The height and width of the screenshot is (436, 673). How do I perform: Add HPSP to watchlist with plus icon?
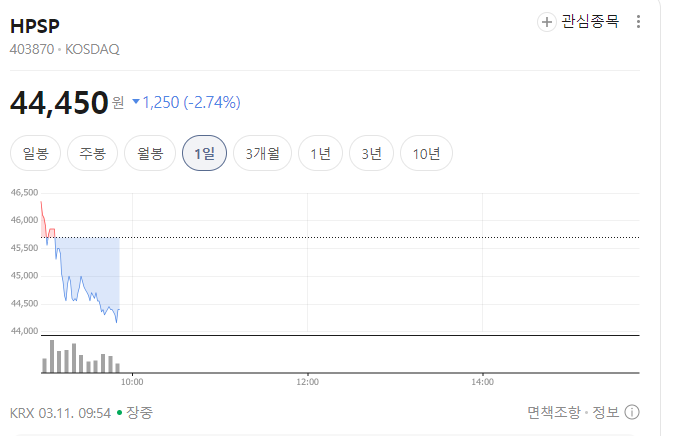click(x=546, y=22)
